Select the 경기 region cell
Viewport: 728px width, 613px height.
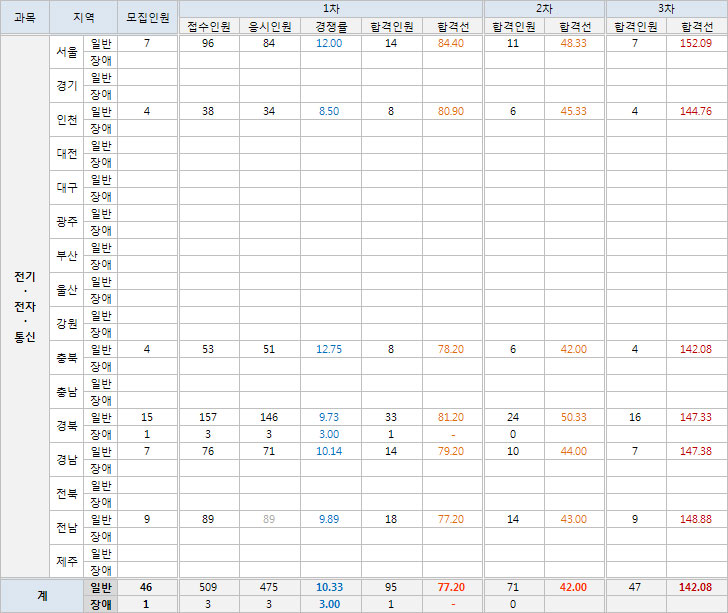[67, 85]
